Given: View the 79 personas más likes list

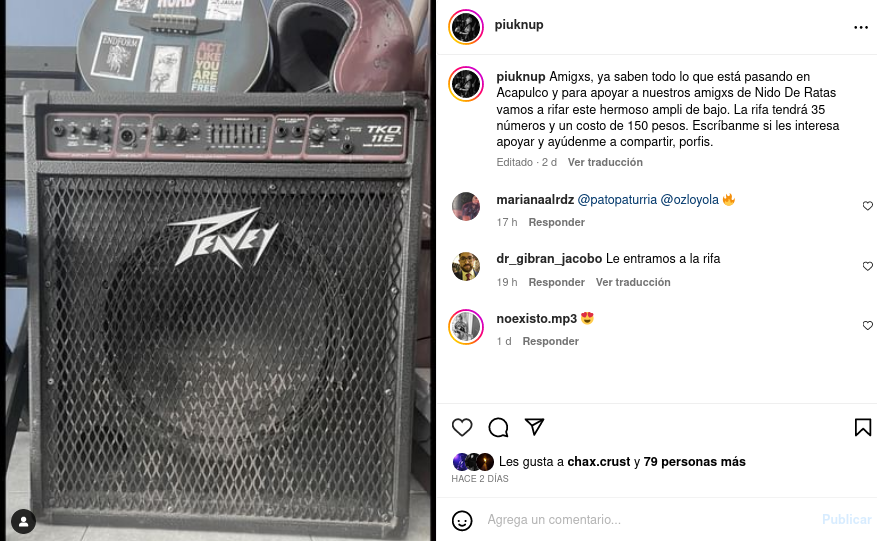Looking at the screenshot, I should point(694,462).
